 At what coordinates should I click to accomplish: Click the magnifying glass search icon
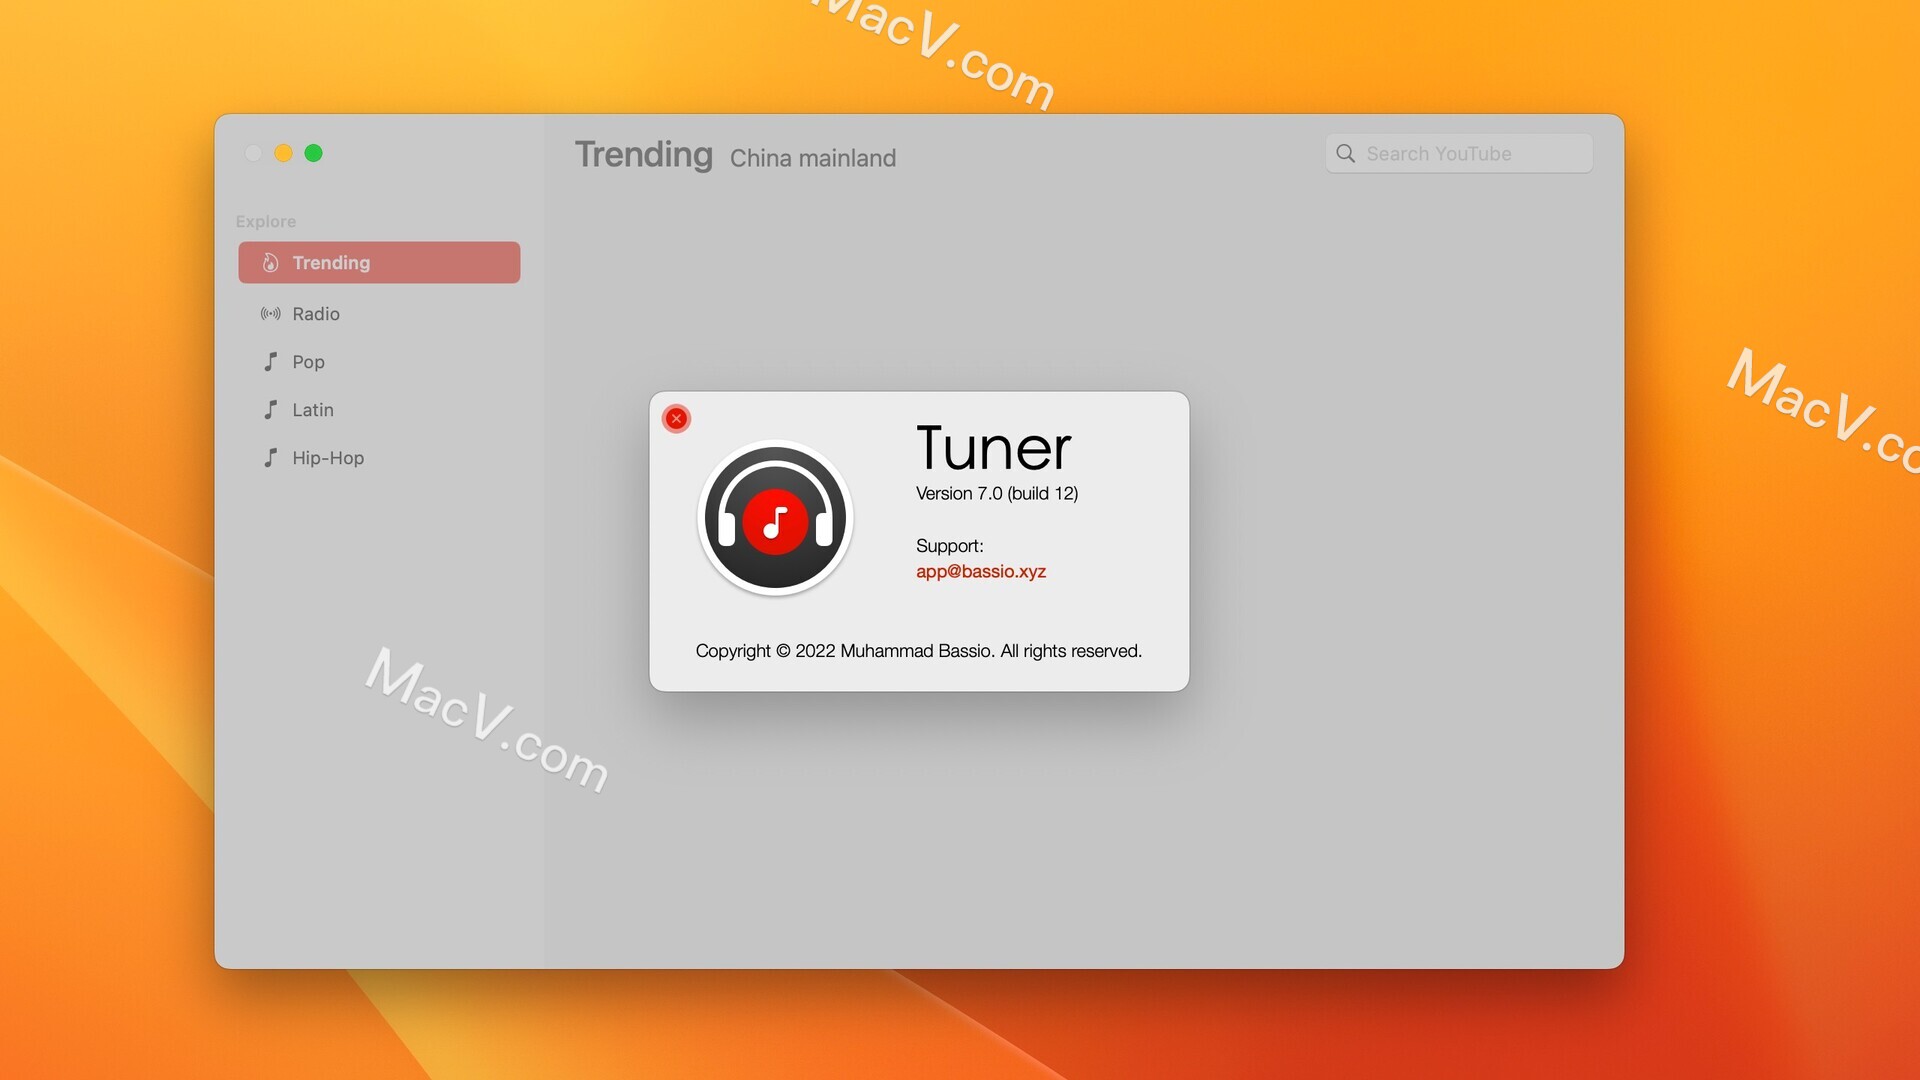pyautogui.click(x=1346, y=153)
